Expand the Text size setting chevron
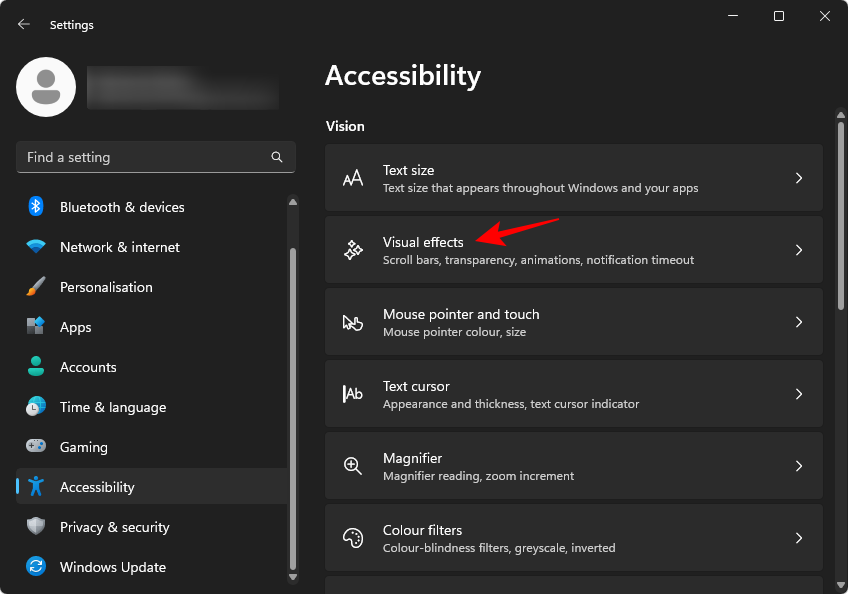This screenshot has width=848, height=594. pyautogui.click(x=799, y=178)
